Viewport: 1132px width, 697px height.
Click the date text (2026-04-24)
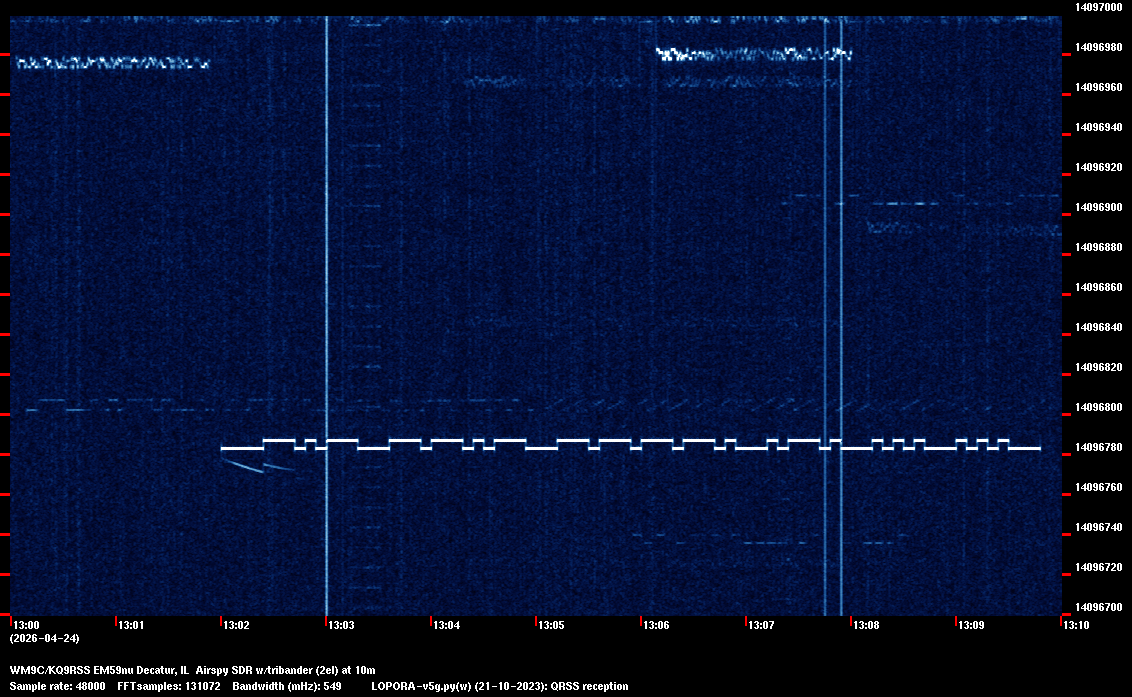point(44,638)
